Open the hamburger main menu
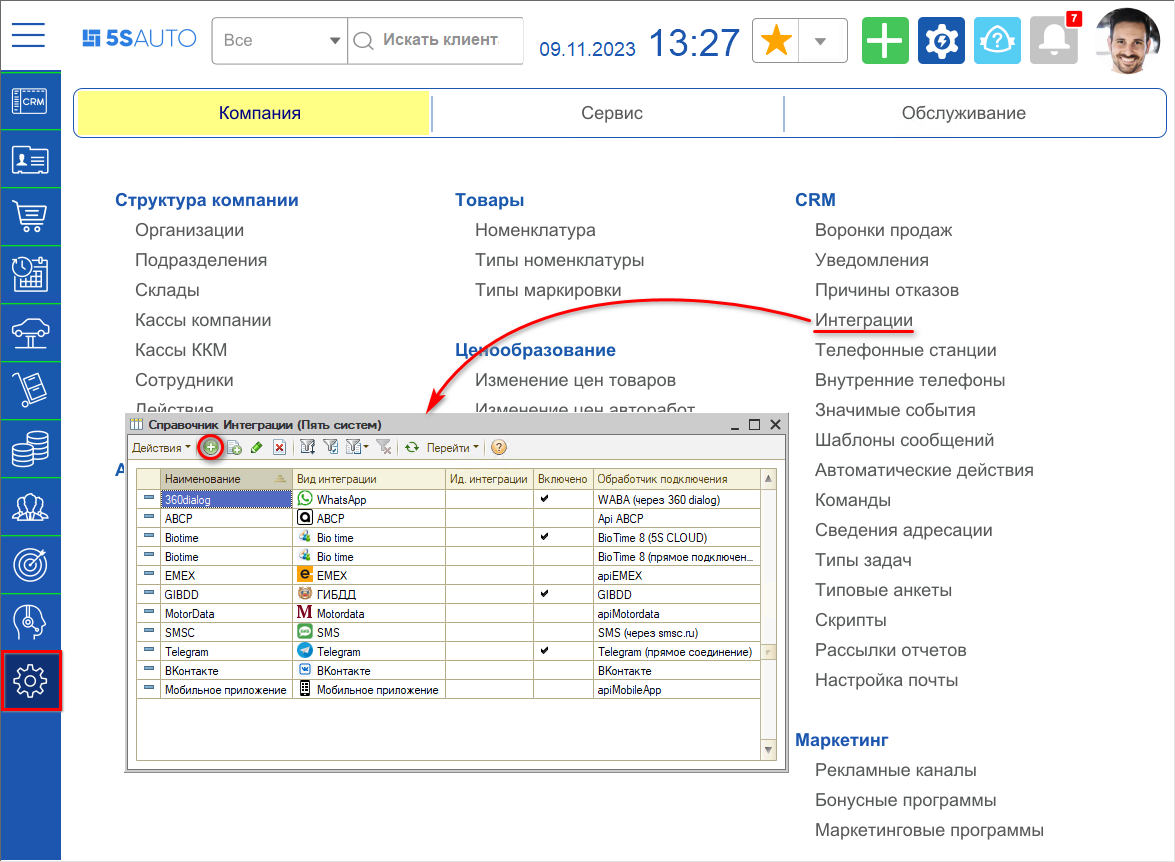 (x=28, y=35)
